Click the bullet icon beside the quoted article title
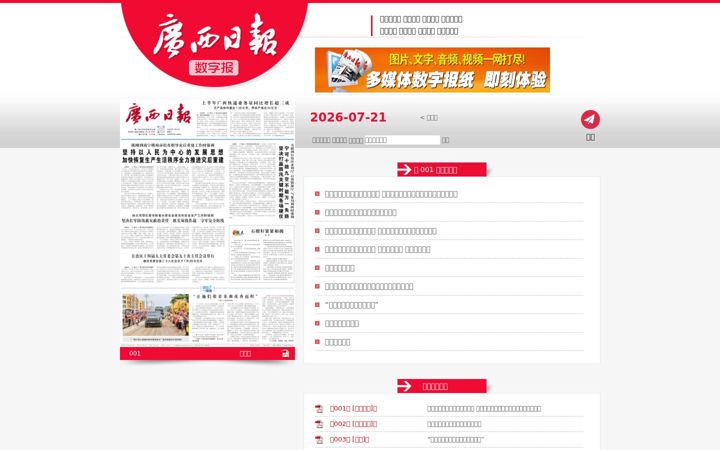The height and width of the screenshot is (450, 720). click(317, 305)
